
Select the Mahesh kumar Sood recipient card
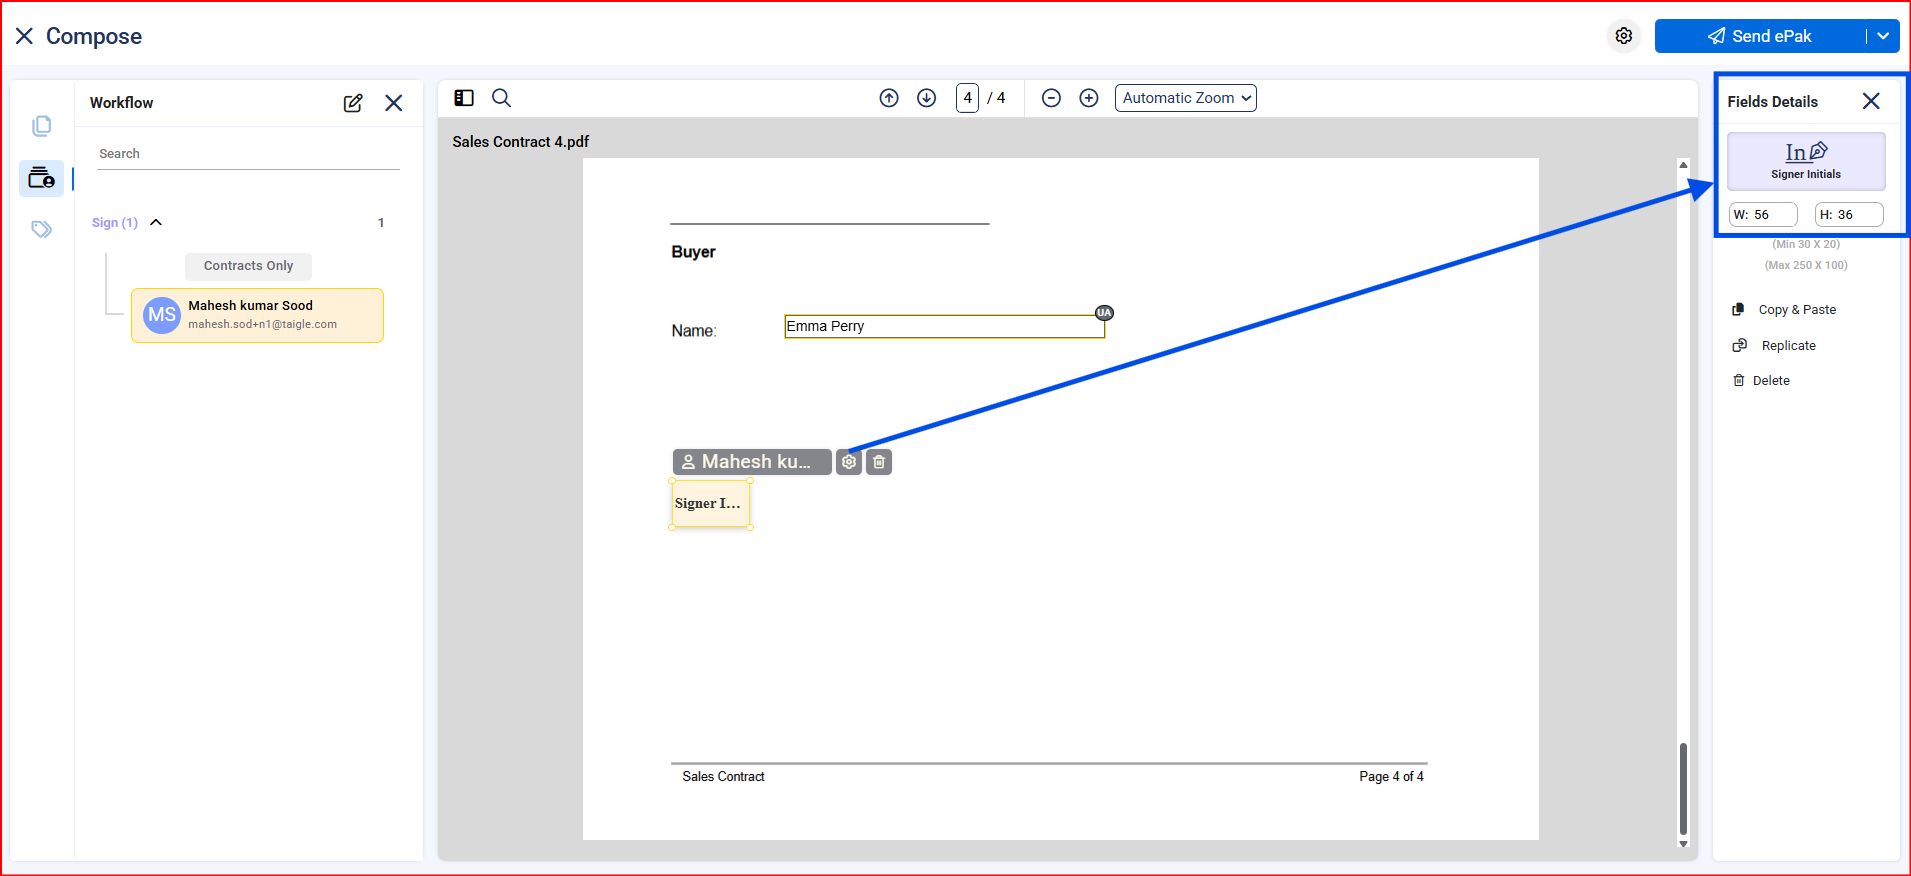[x=257, y=315]
